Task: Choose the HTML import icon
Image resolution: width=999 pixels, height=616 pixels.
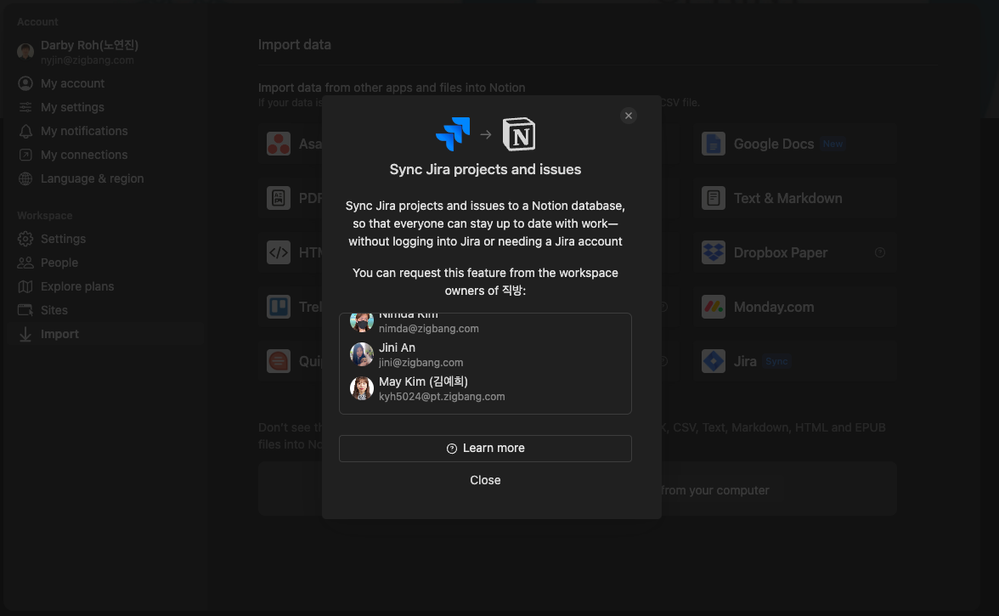Action: coord(278,253)
